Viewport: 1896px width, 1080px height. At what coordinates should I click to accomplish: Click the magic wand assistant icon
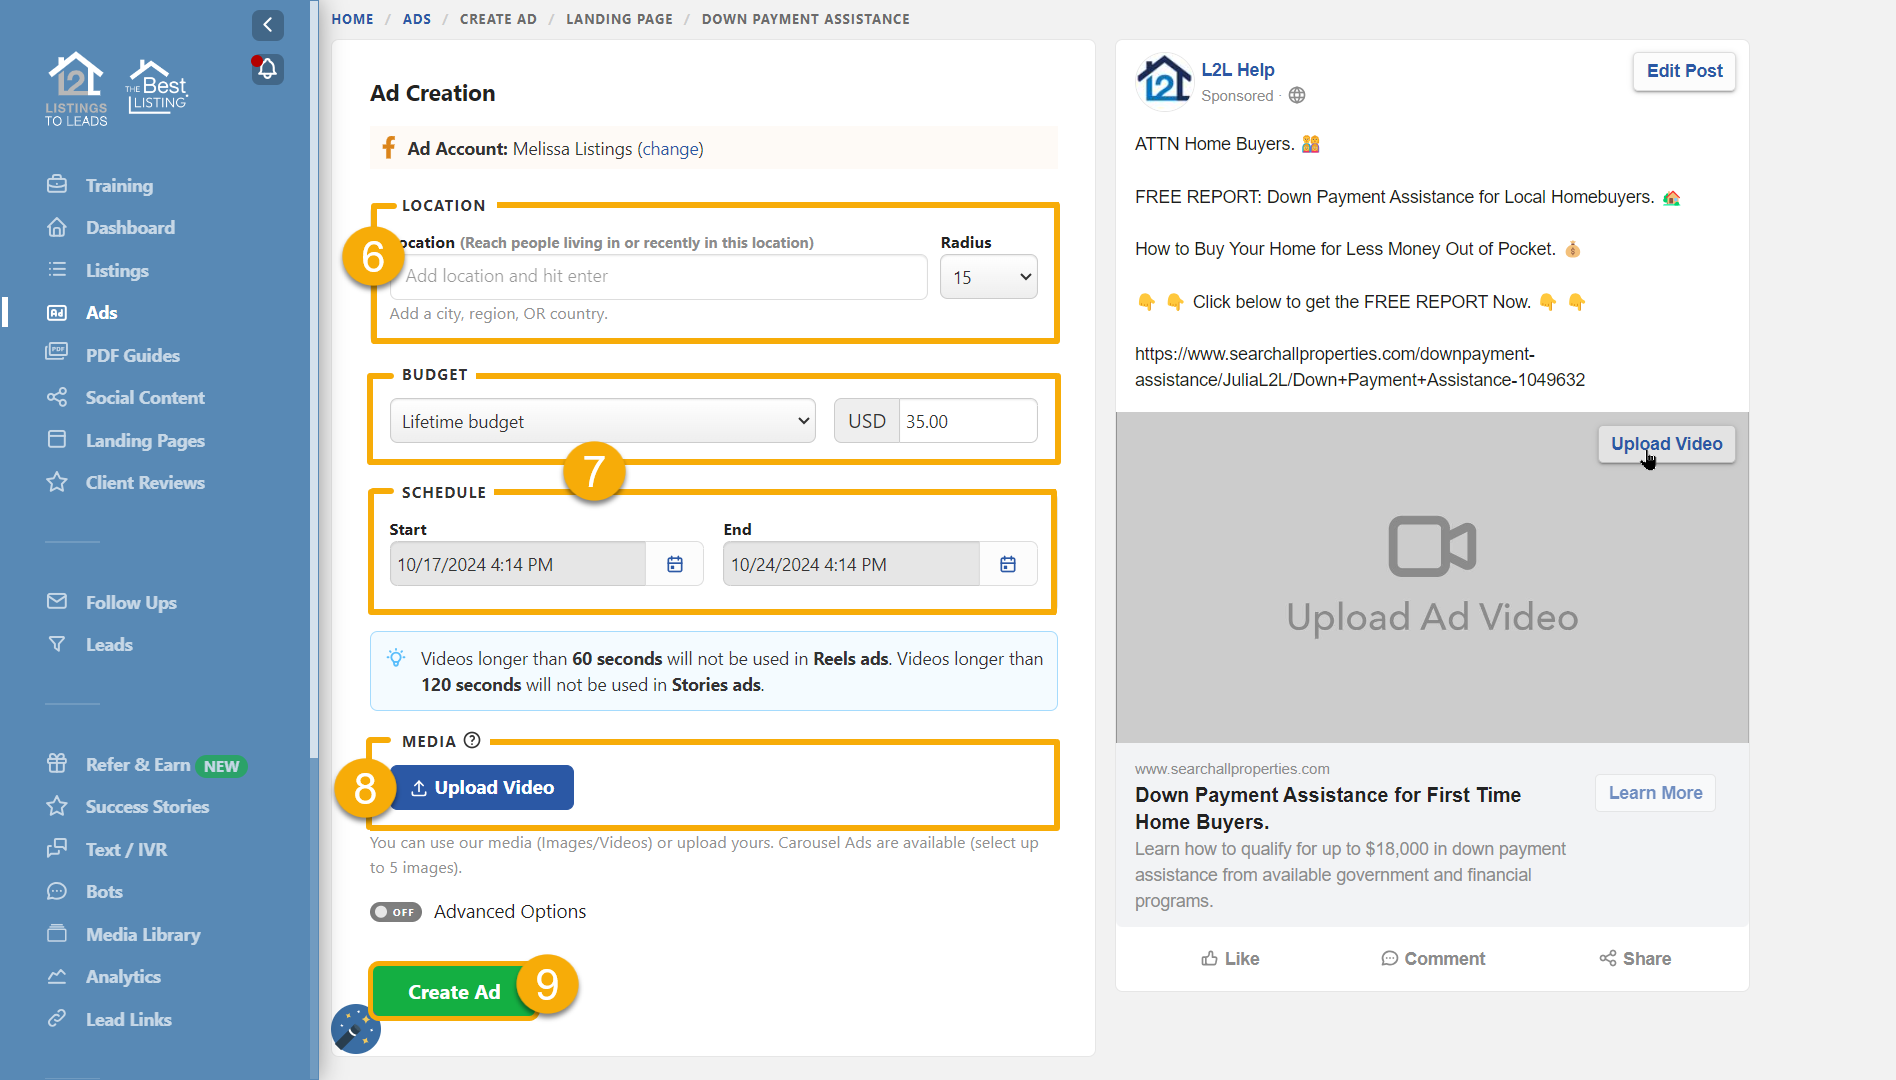tap(355, 1029)
